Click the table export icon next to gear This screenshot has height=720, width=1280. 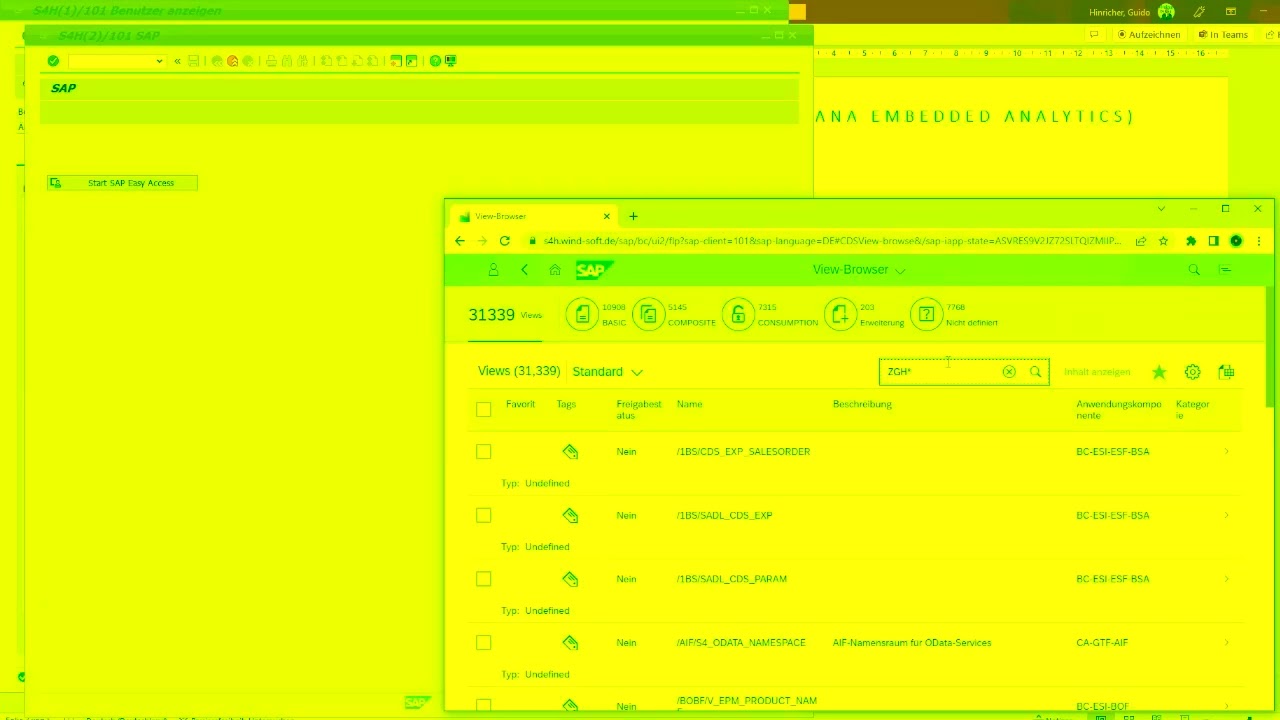(x=1226, y=372)
